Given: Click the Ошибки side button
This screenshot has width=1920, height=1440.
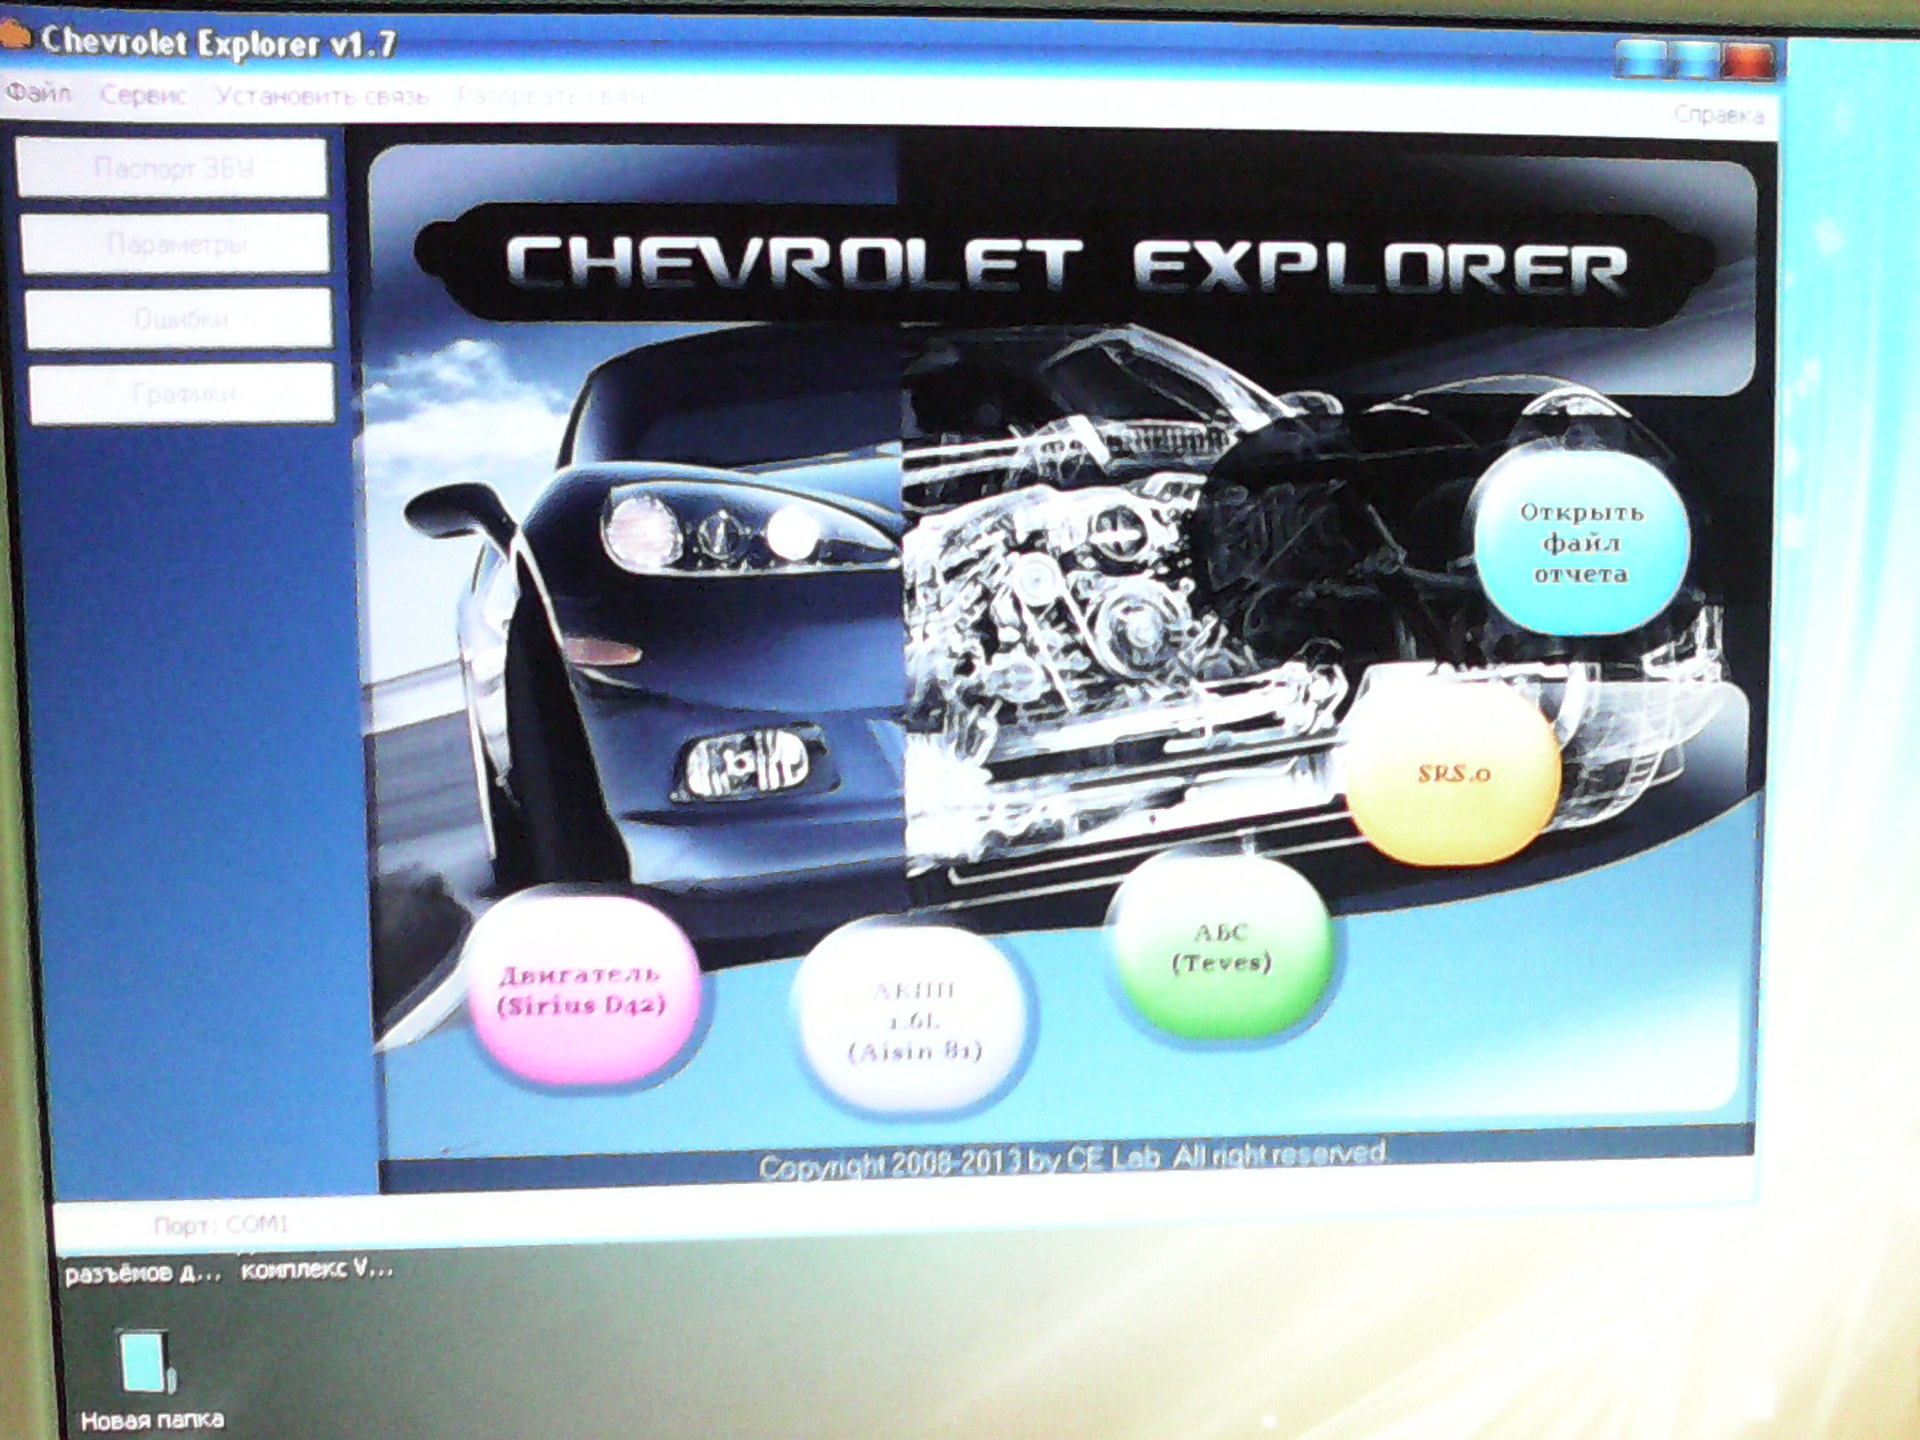Looking at the screenshot, I should pyautogui.click(x=180, y=319).
